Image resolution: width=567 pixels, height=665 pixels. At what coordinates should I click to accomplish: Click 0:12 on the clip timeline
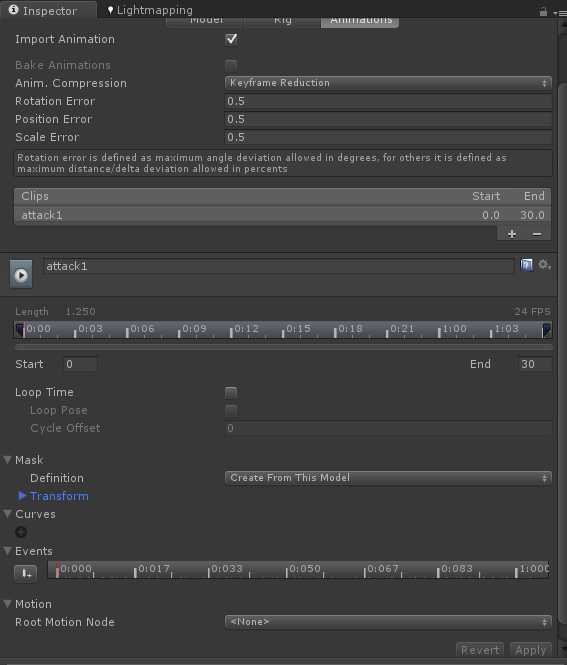(246, 329)
